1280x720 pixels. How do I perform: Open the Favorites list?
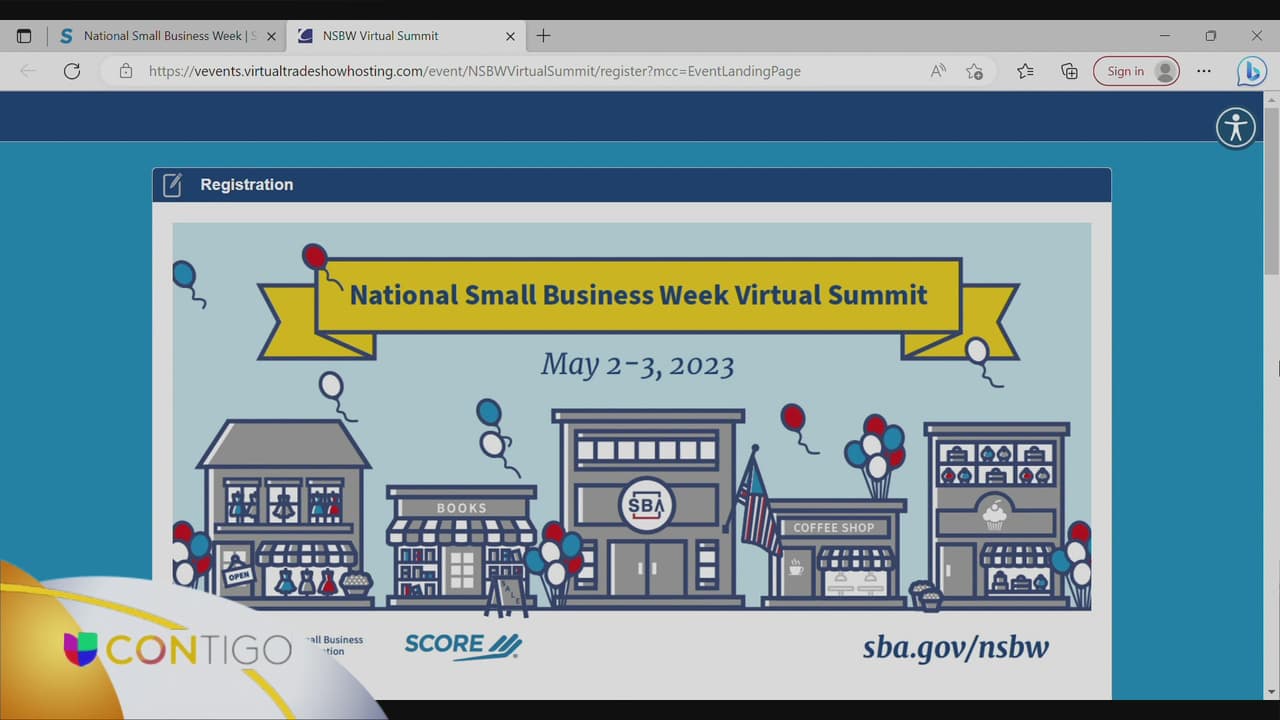click(1025, 71)
